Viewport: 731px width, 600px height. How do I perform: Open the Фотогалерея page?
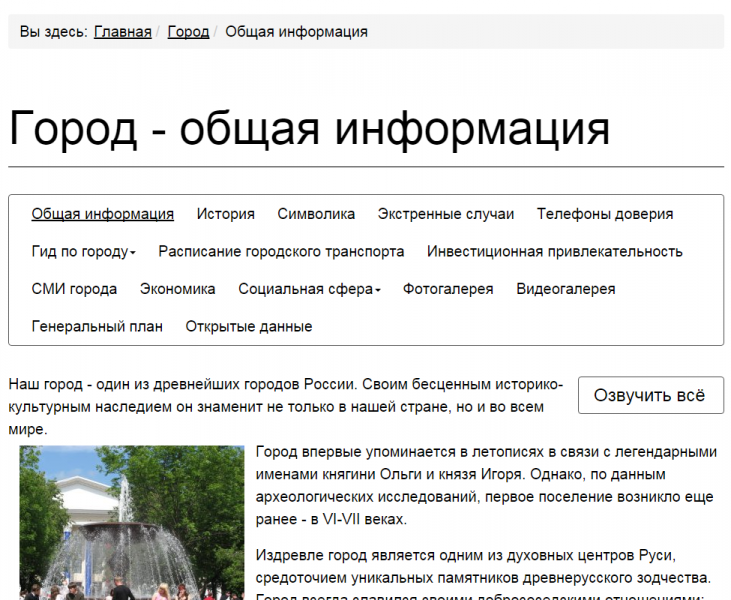448,289
